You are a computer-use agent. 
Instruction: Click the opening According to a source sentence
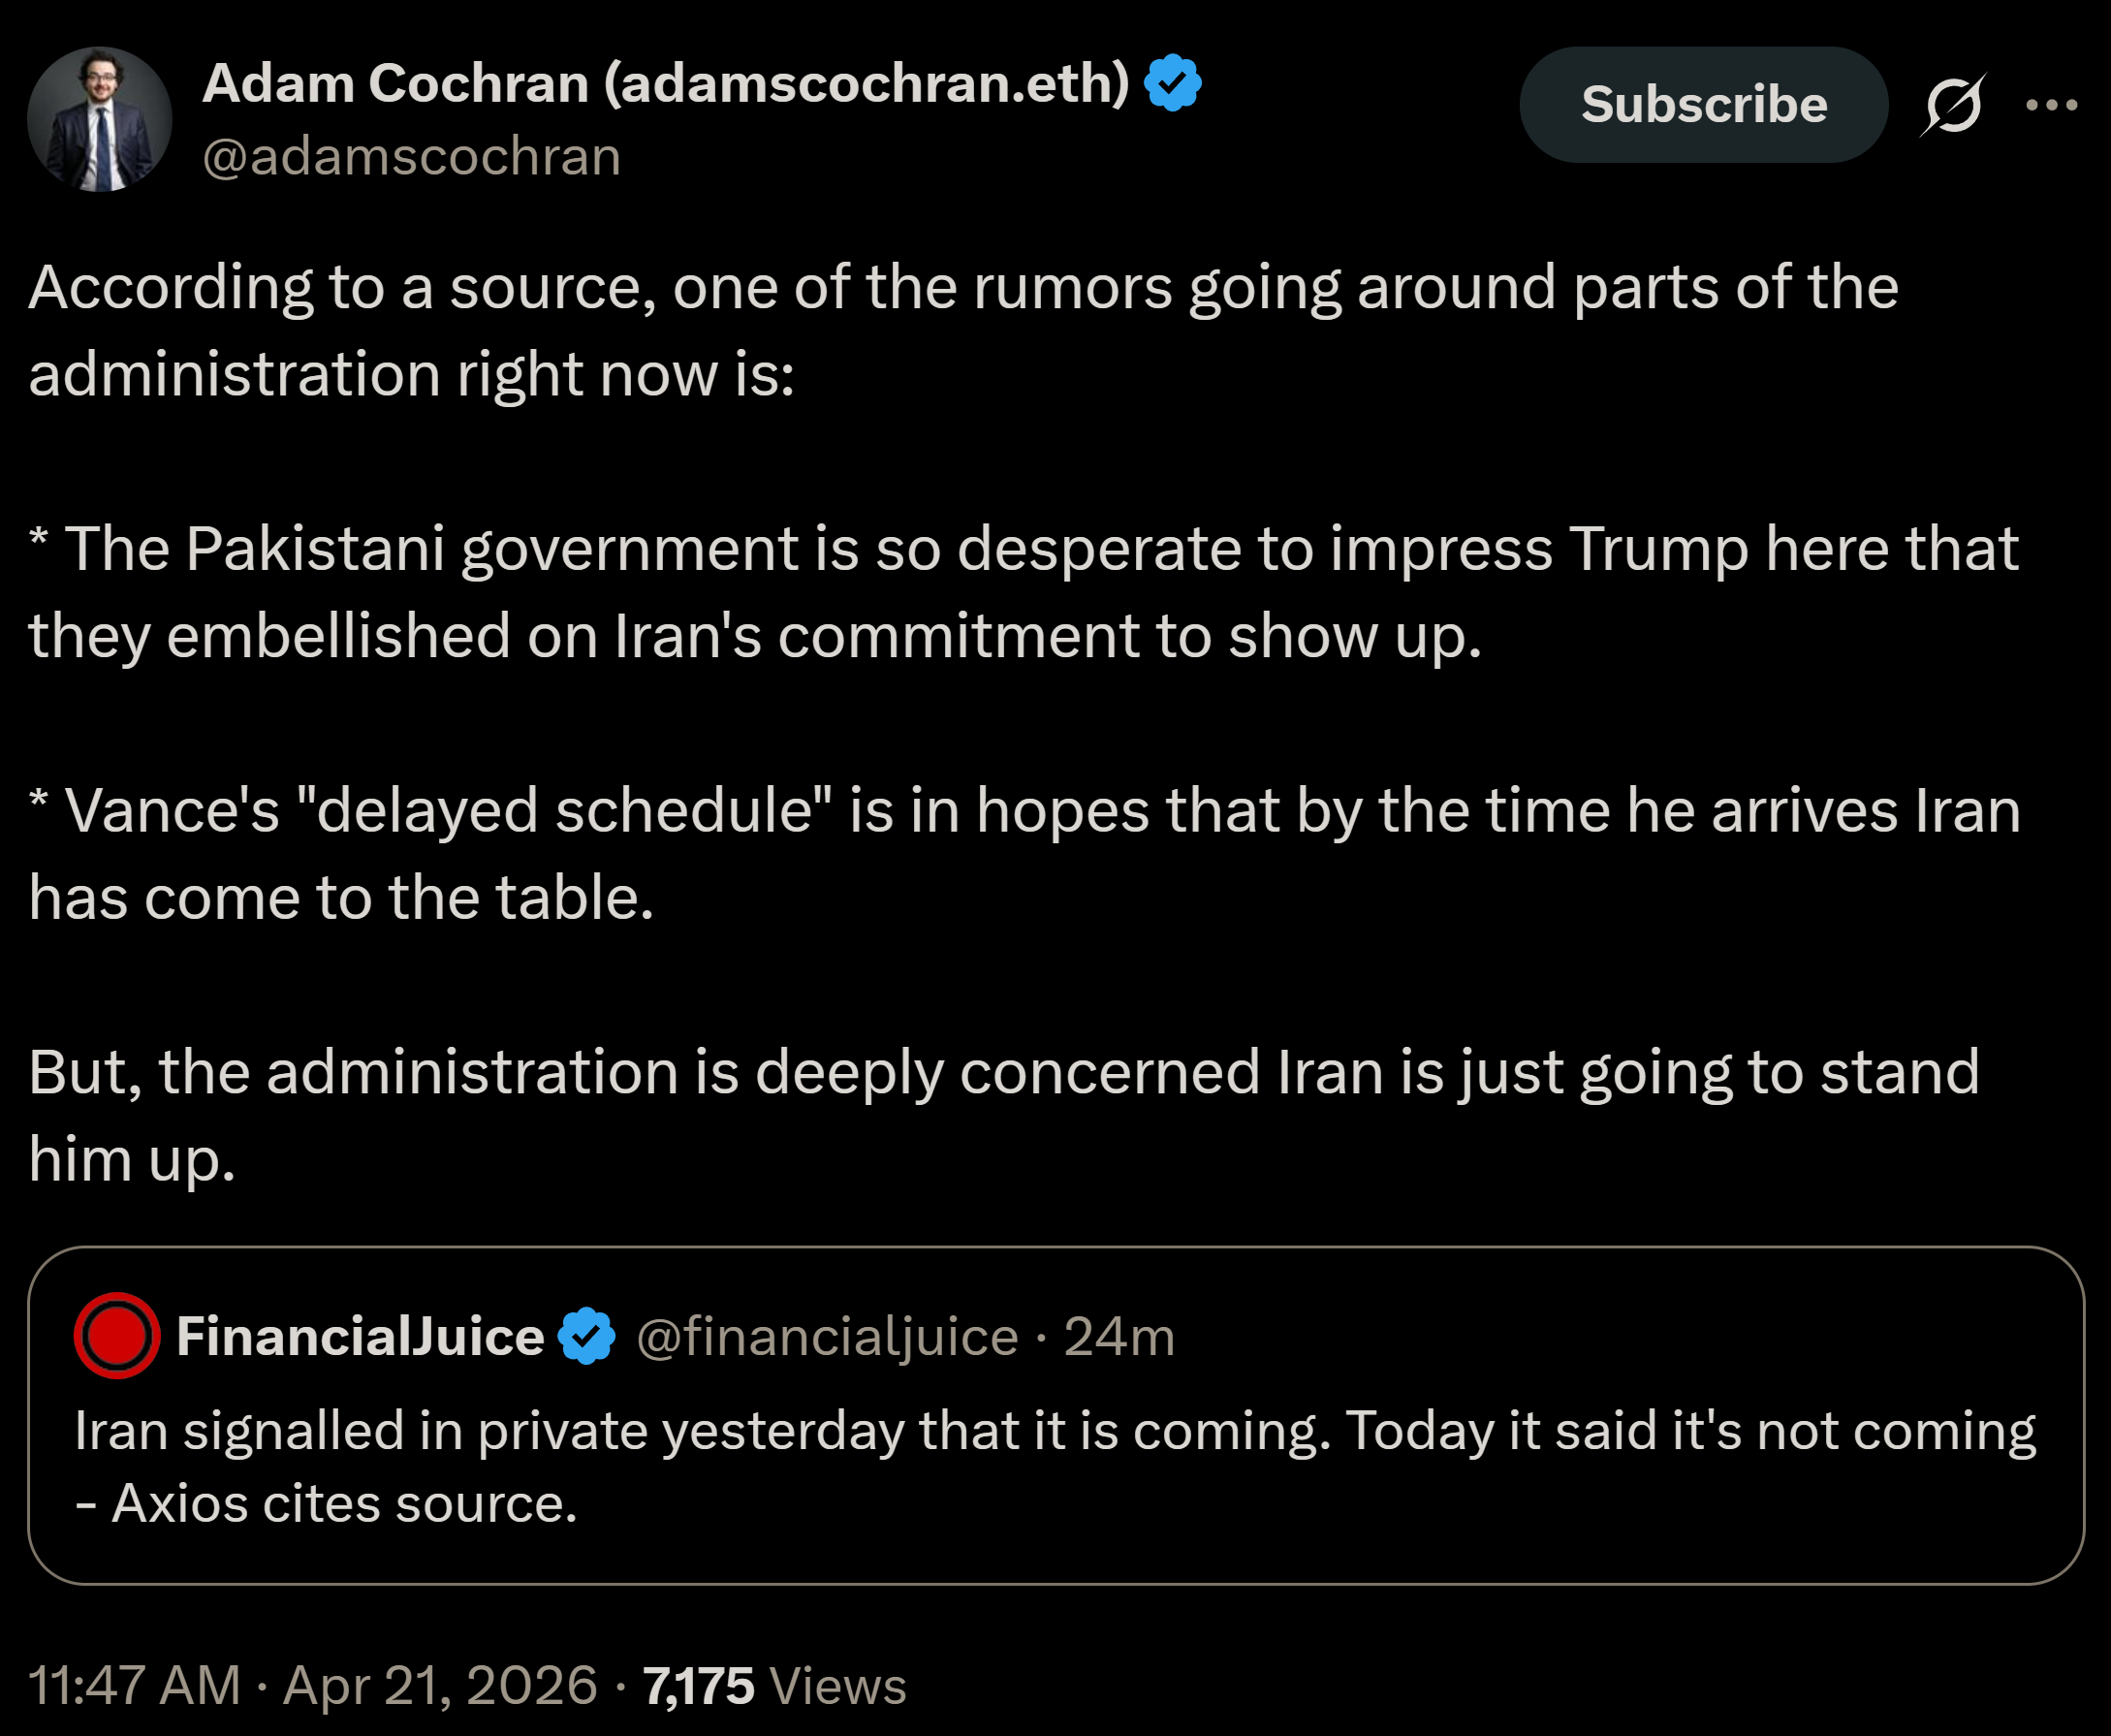[963, 330]
